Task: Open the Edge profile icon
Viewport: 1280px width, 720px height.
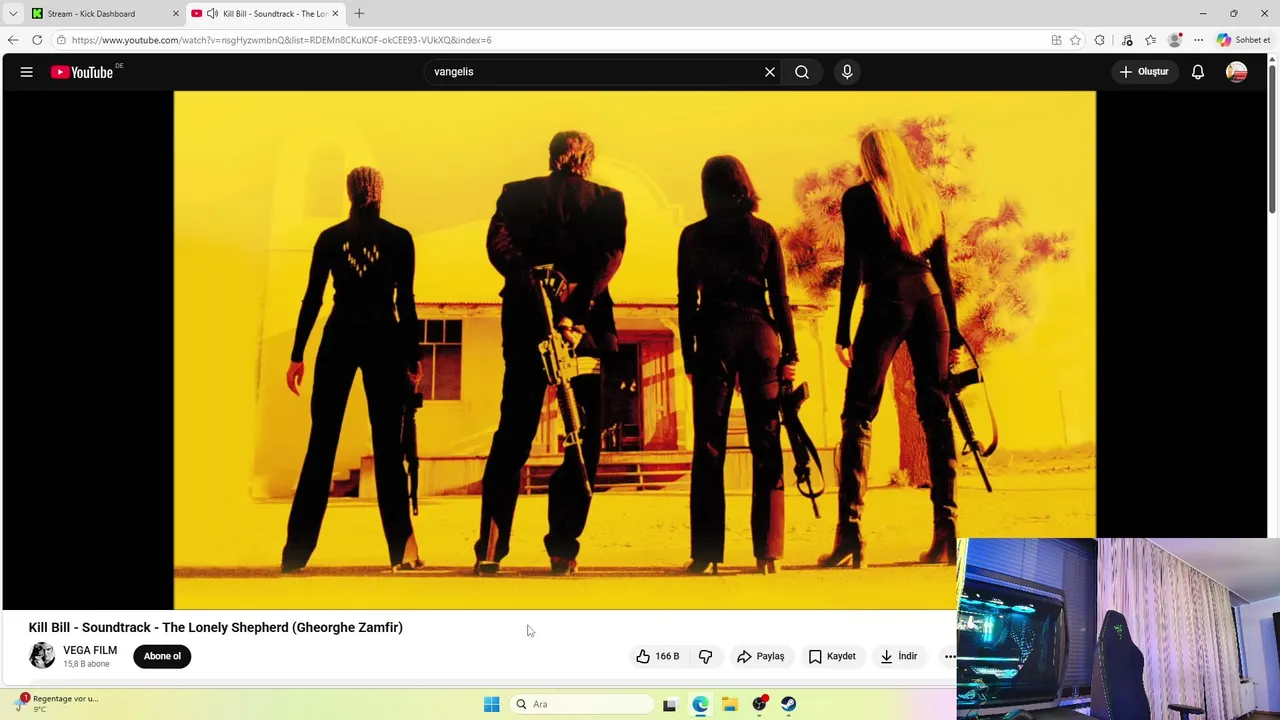Action: [x=1175, y=40]
